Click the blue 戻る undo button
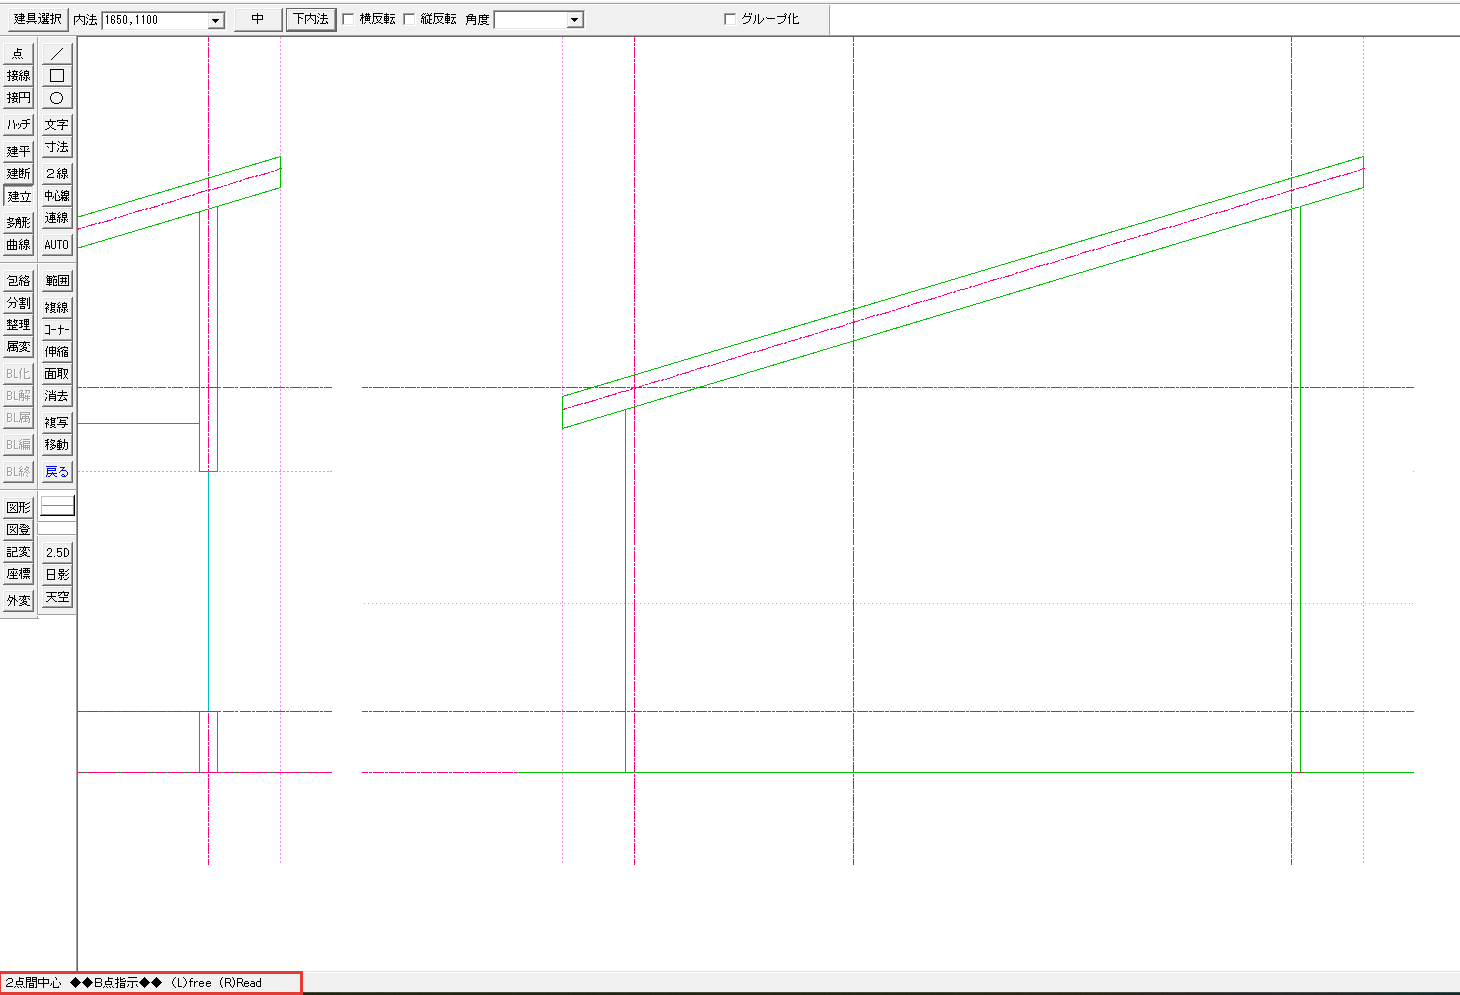The image size is (1460, 995). pos(57,472)
